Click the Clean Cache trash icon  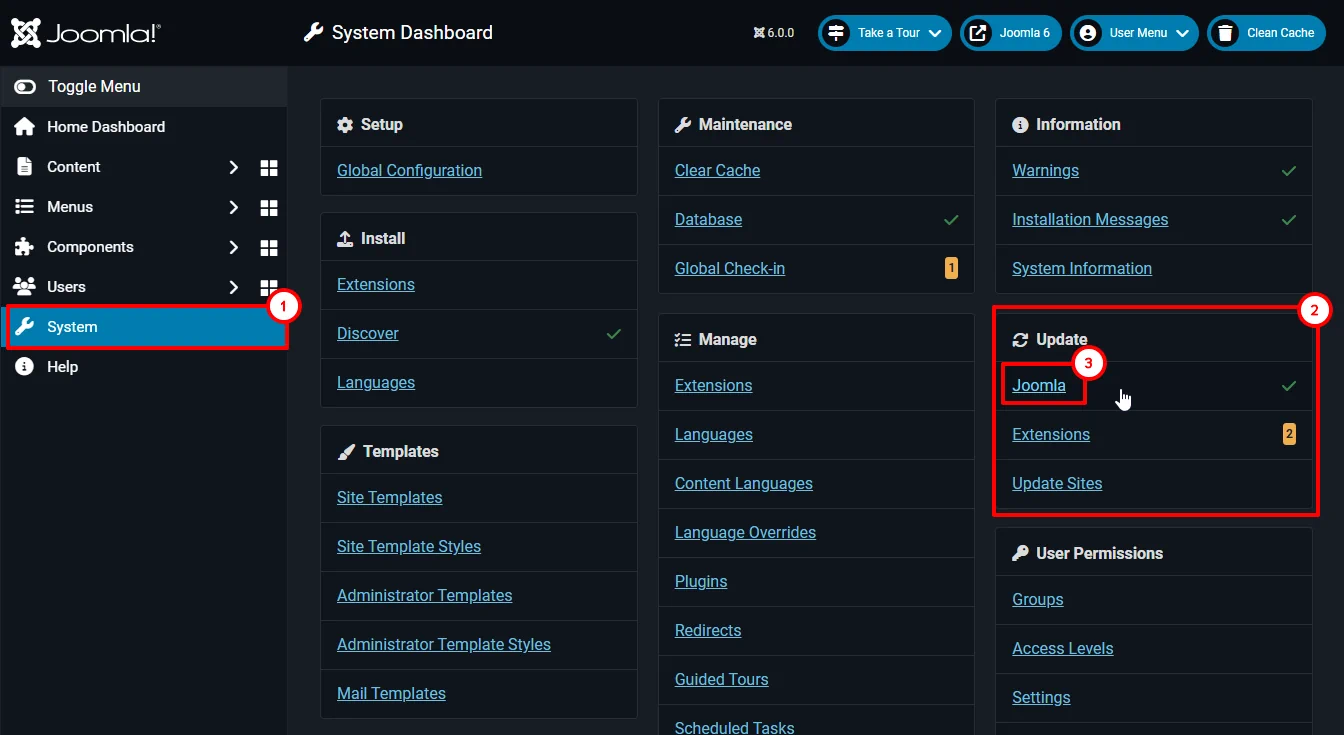pyautogui.click(x=1224, y=33)
